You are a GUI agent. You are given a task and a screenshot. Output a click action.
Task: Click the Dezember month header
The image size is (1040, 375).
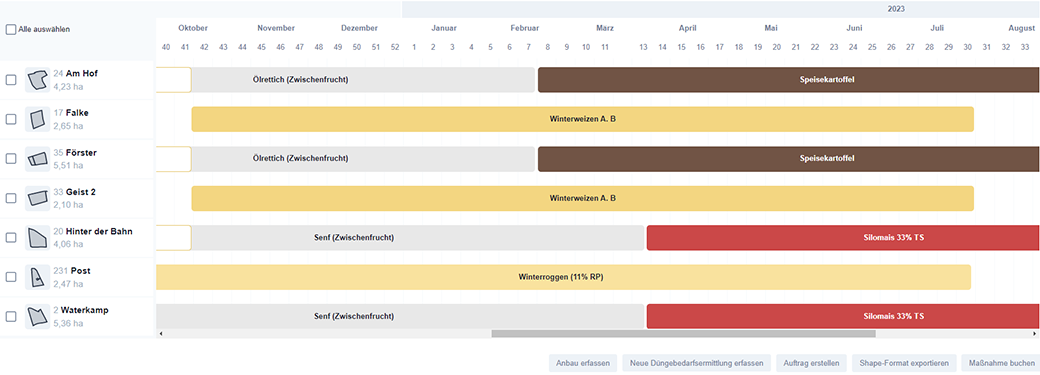coord(359,29)
